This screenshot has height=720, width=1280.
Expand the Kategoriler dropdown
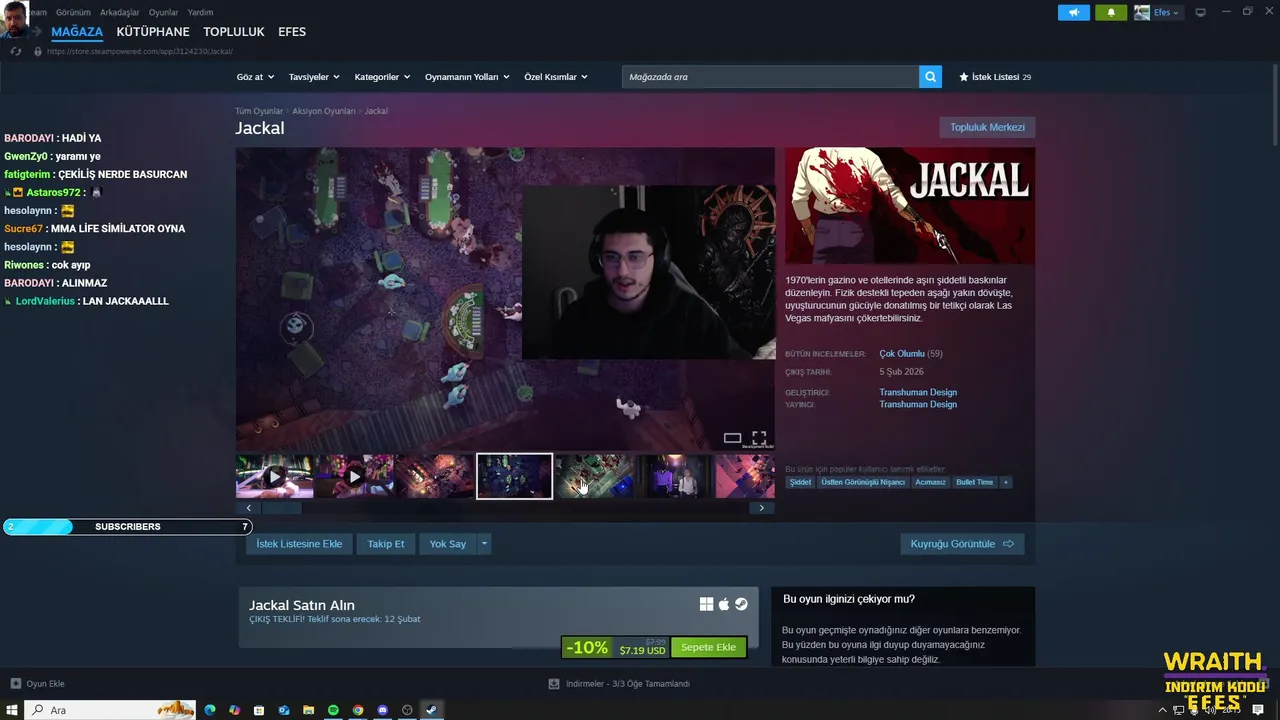[382, 77]
